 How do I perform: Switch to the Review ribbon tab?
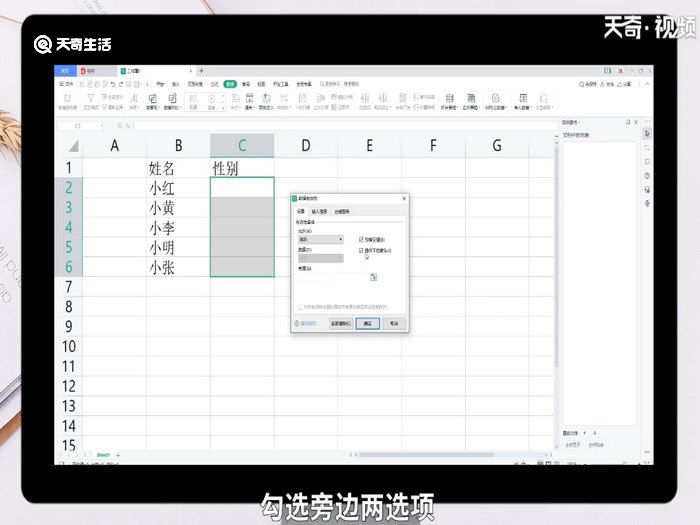246,84
